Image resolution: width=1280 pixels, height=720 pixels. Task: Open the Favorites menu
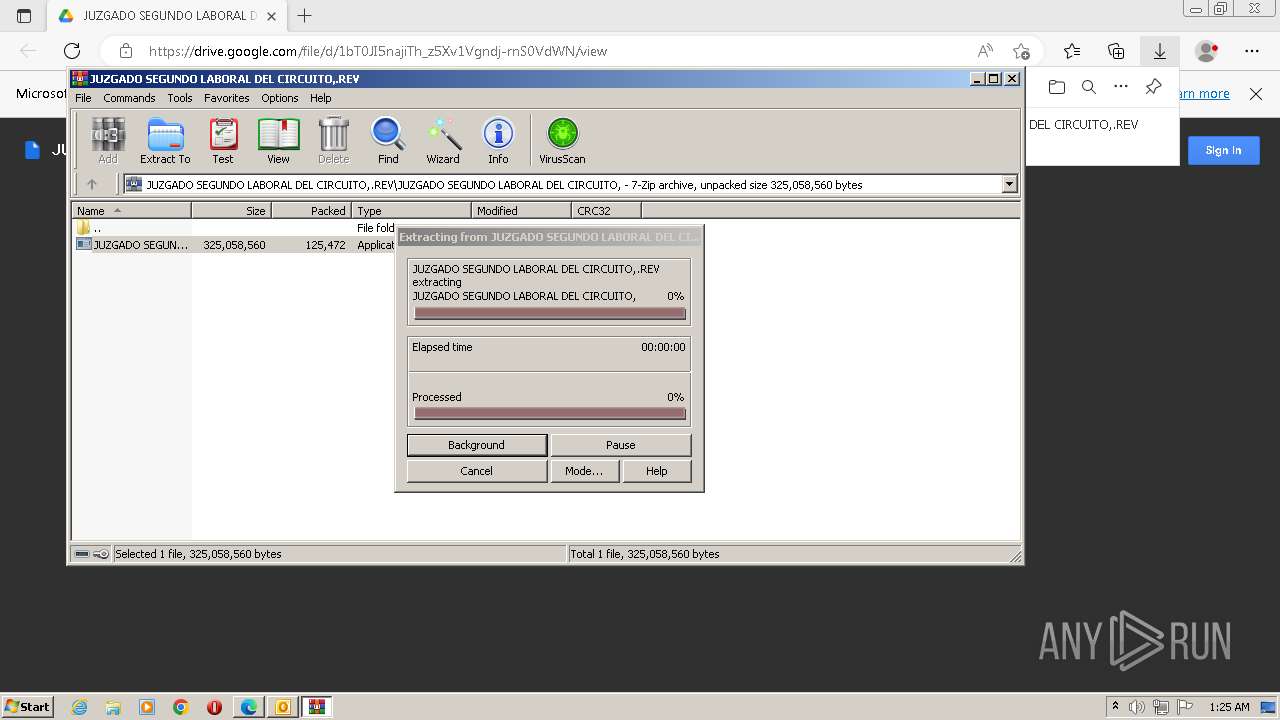click(x=227, y=98)
